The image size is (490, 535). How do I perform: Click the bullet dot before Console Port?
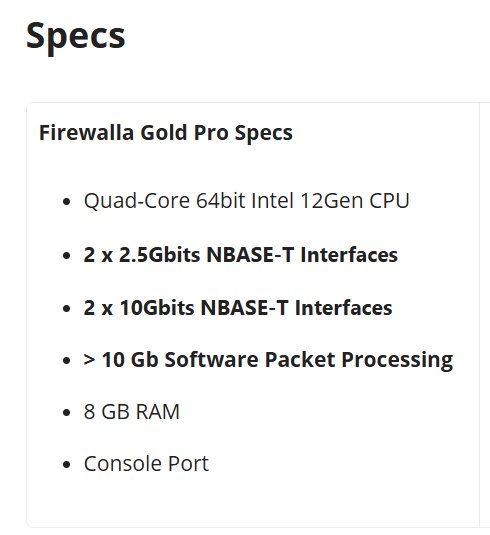point(67,464)
